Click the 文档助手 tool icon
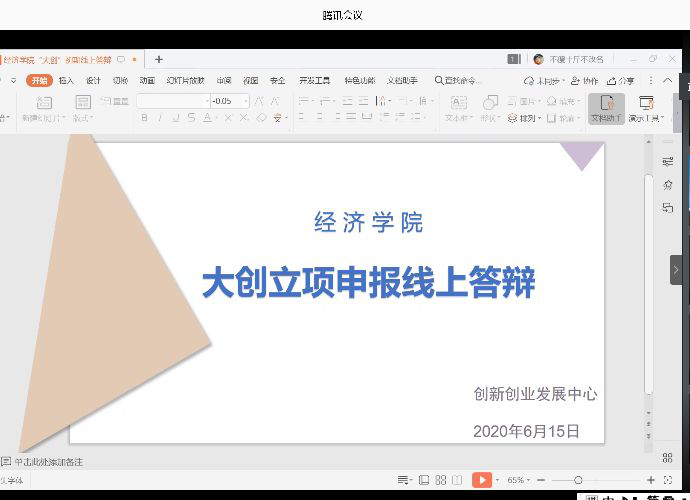The width and height of the screenshot is (690, 500). 606,108
